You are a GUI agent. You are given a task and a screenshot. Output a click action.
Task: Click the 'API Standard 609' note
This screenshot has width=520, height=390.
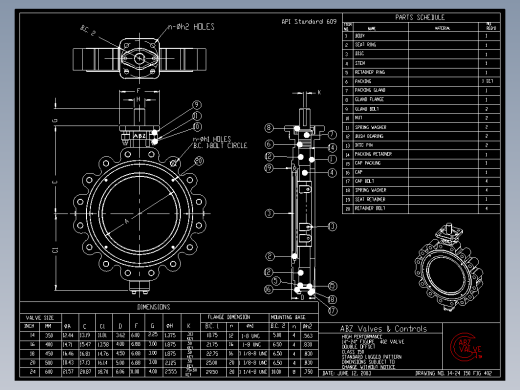pyautogui.click(x=309, y=22)
